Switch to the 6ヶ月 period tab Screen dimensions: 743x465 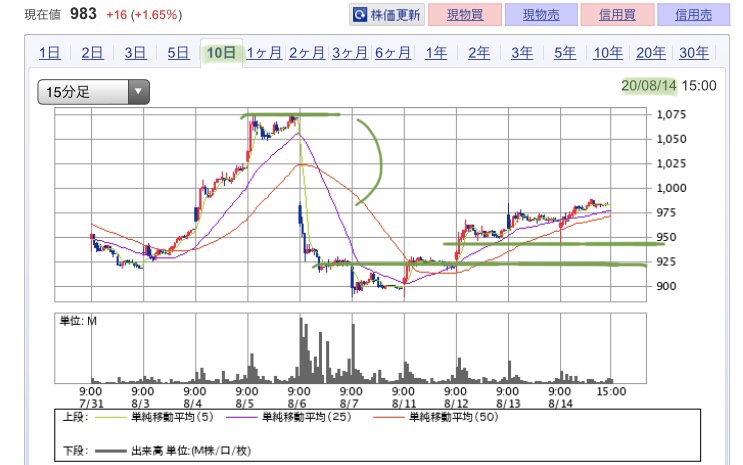393,53
